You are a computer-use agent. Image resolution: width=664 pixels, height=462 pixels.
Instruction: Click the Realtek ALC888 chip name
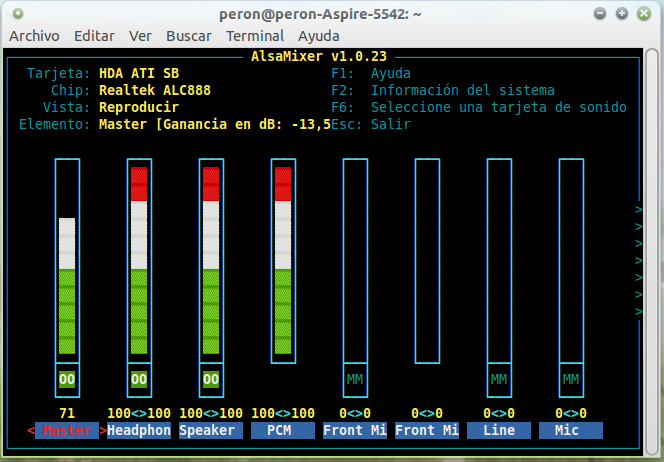pos(155,90)
